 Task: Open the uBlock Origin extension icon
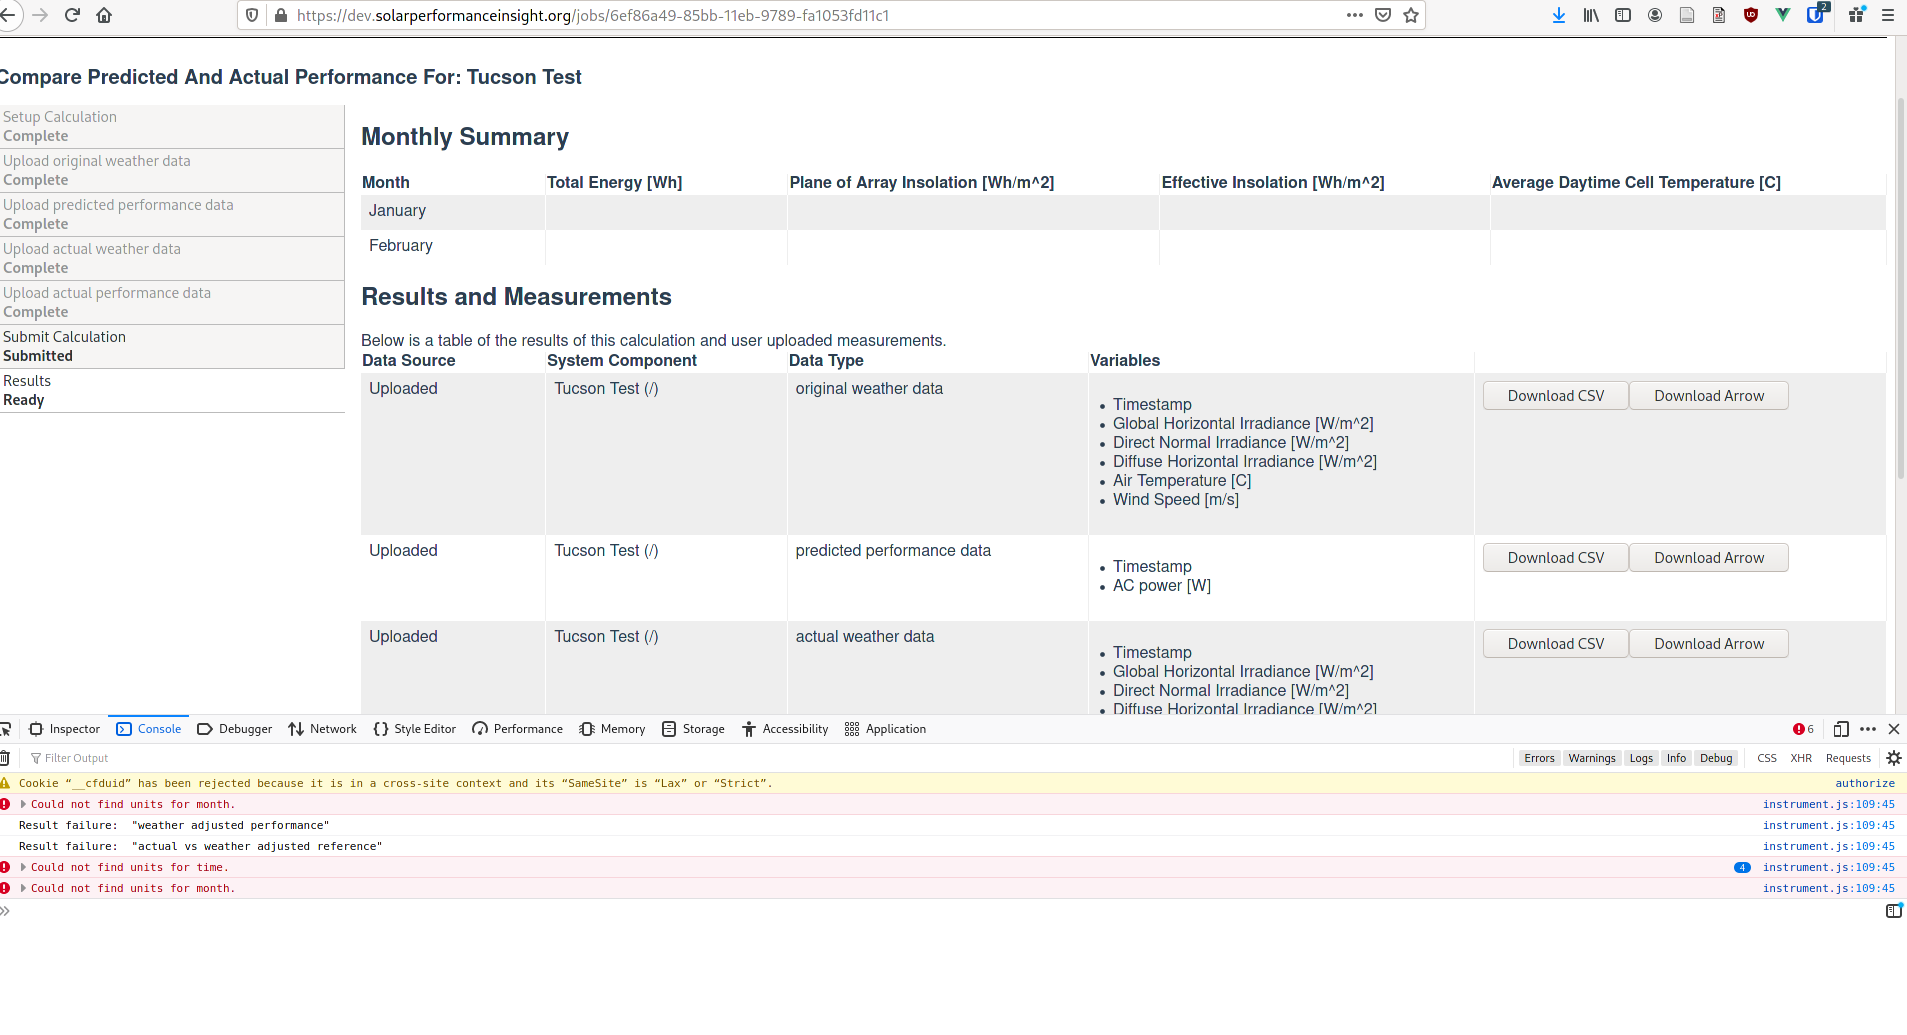[x=1750, y=15]
